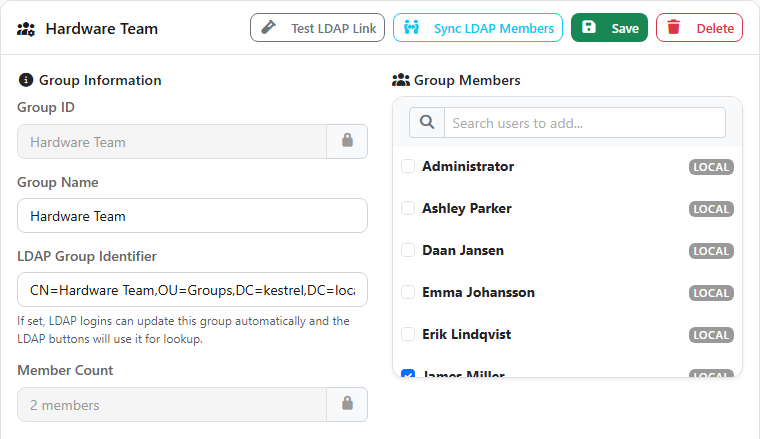The width and height of the screenshot is (760, 439).
Task: Click the LOCAL badge for Administrator
Action: (x=711, y=167)
